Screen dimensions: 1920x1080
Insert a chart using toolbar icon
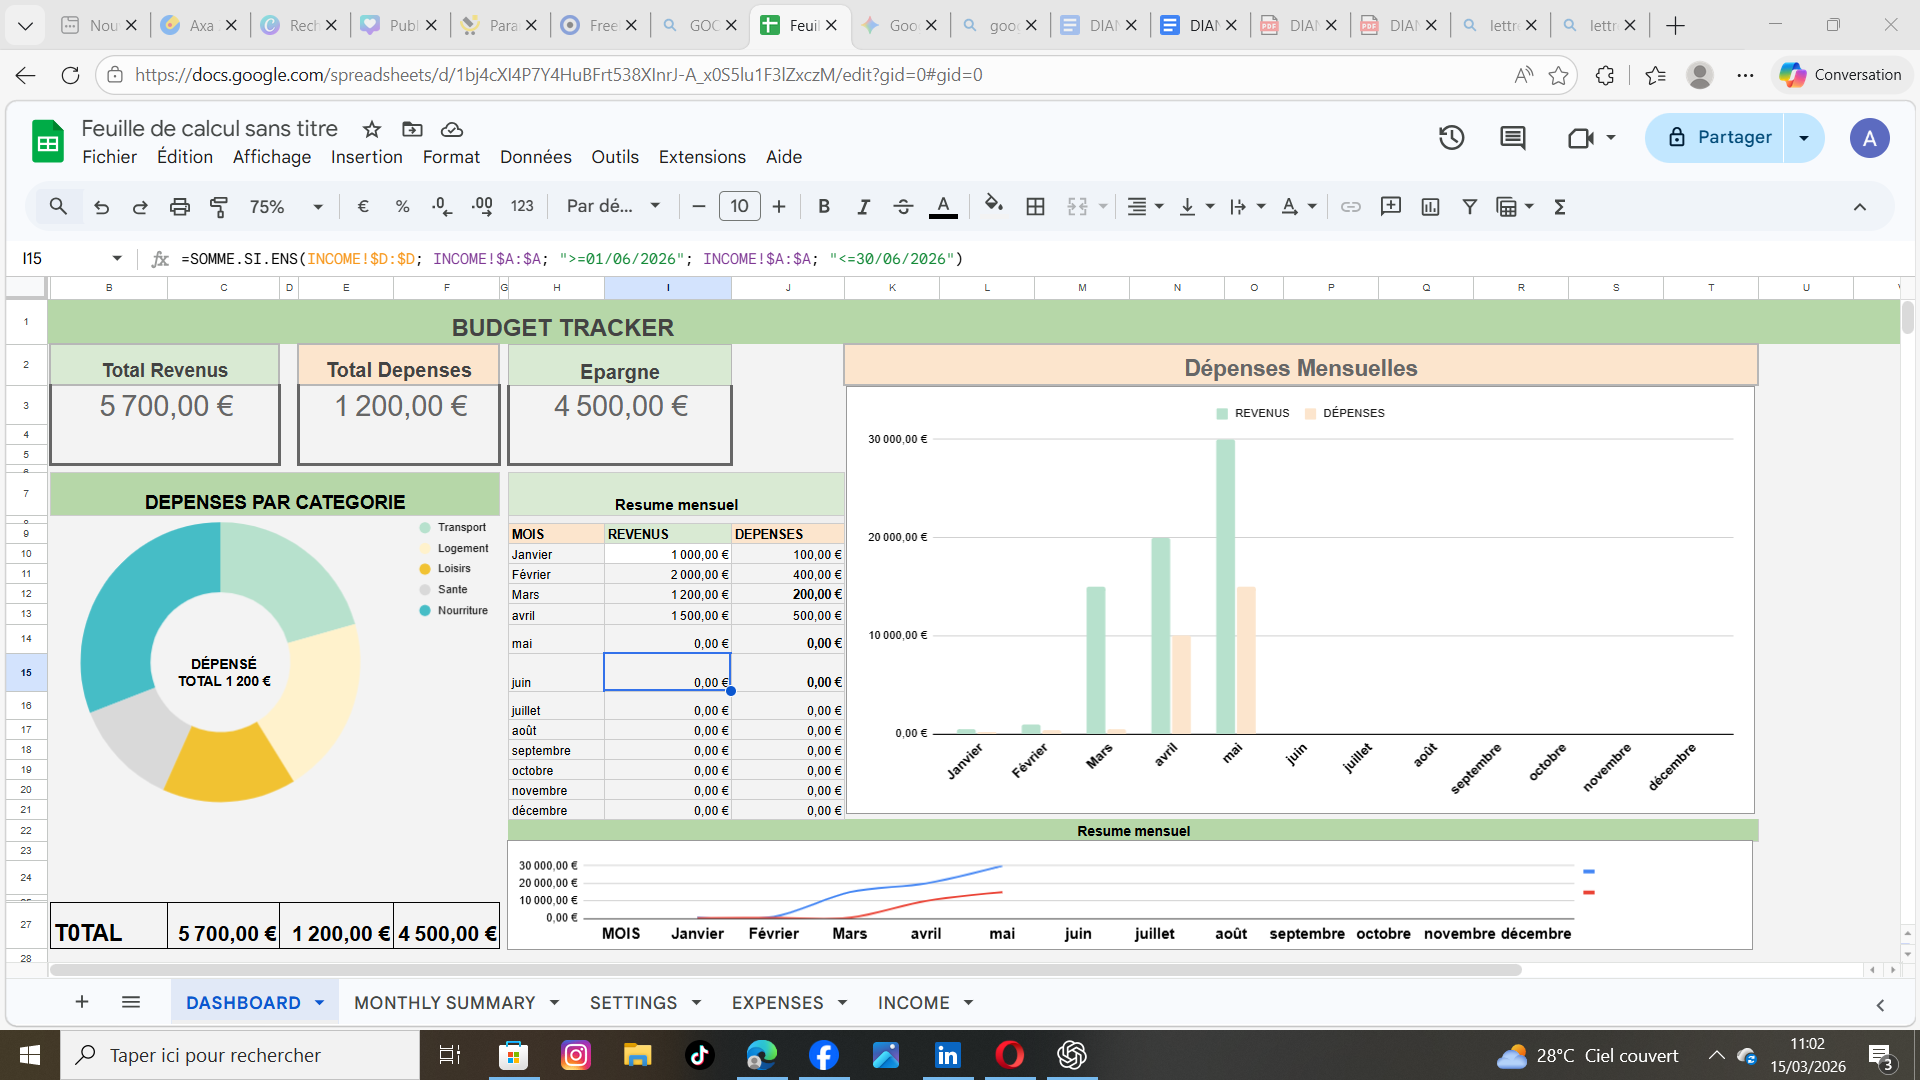click(x=1430, y=207)
